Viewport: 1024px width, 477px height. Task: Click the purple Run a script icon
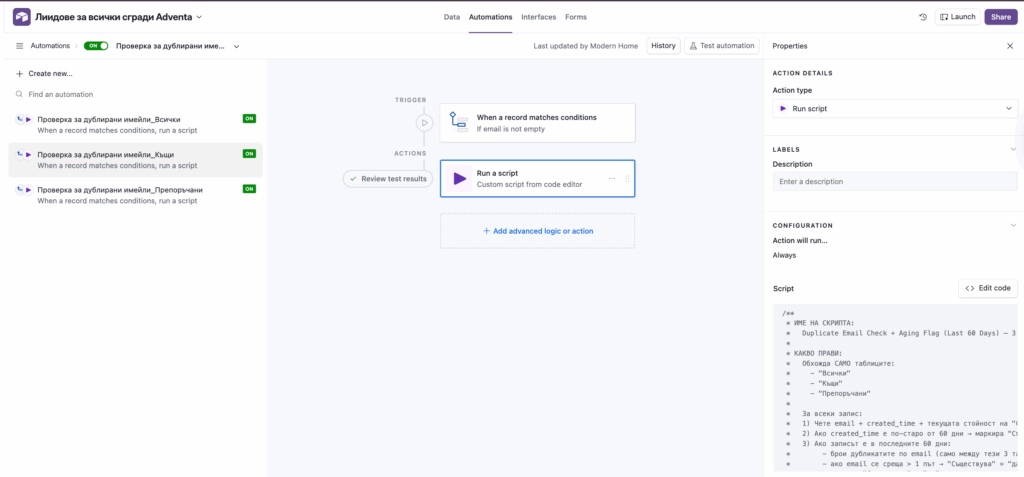pos(459,179)
